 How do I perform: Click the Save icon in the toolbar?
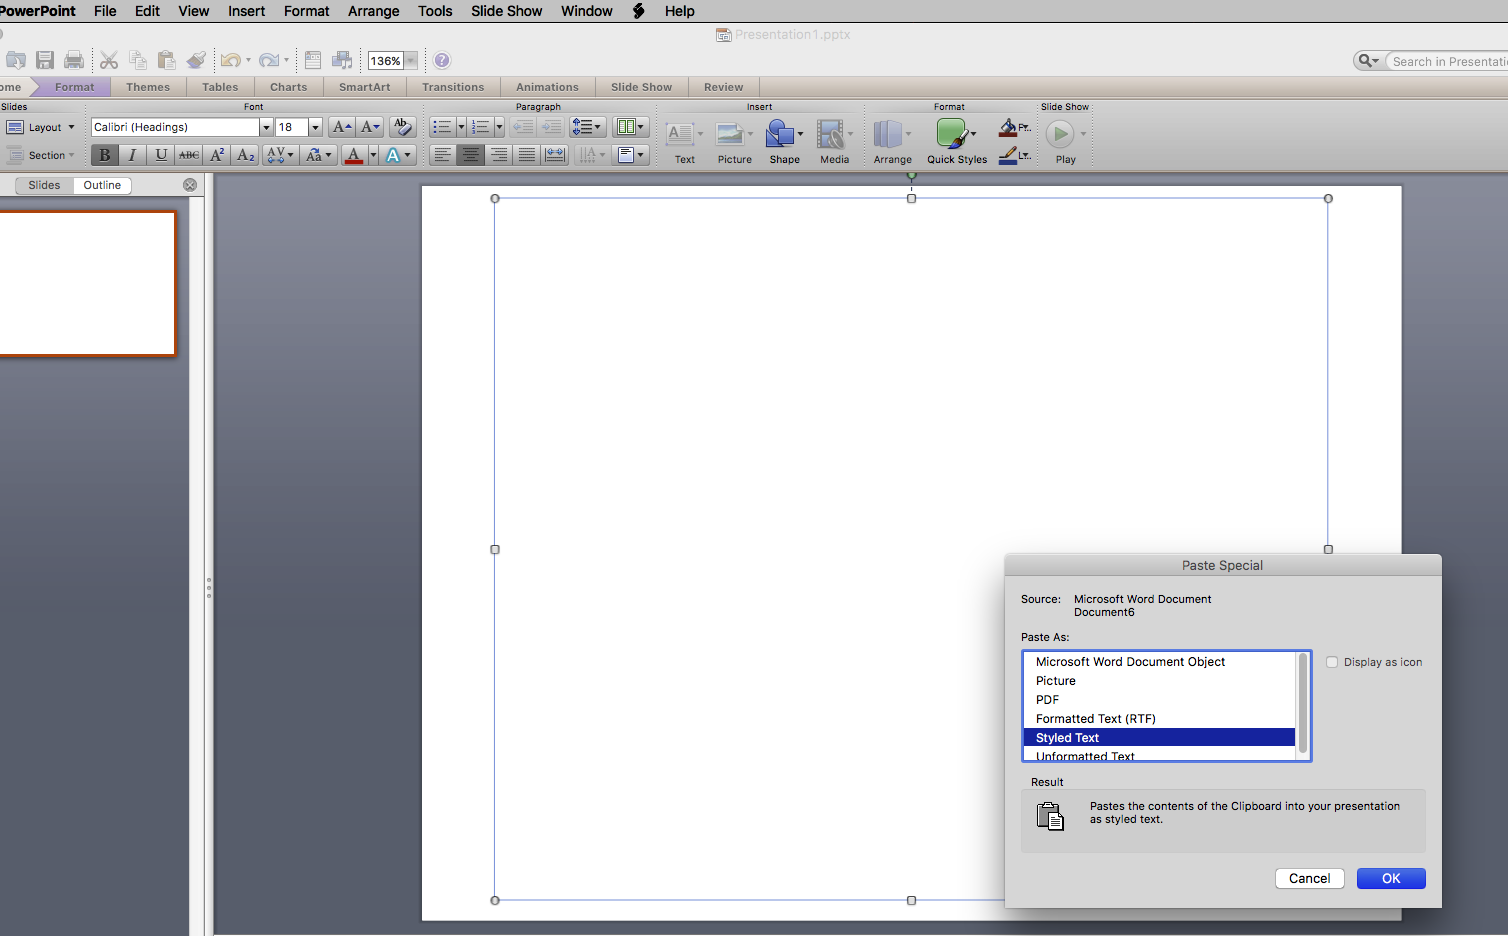click(x=45, y=60)
